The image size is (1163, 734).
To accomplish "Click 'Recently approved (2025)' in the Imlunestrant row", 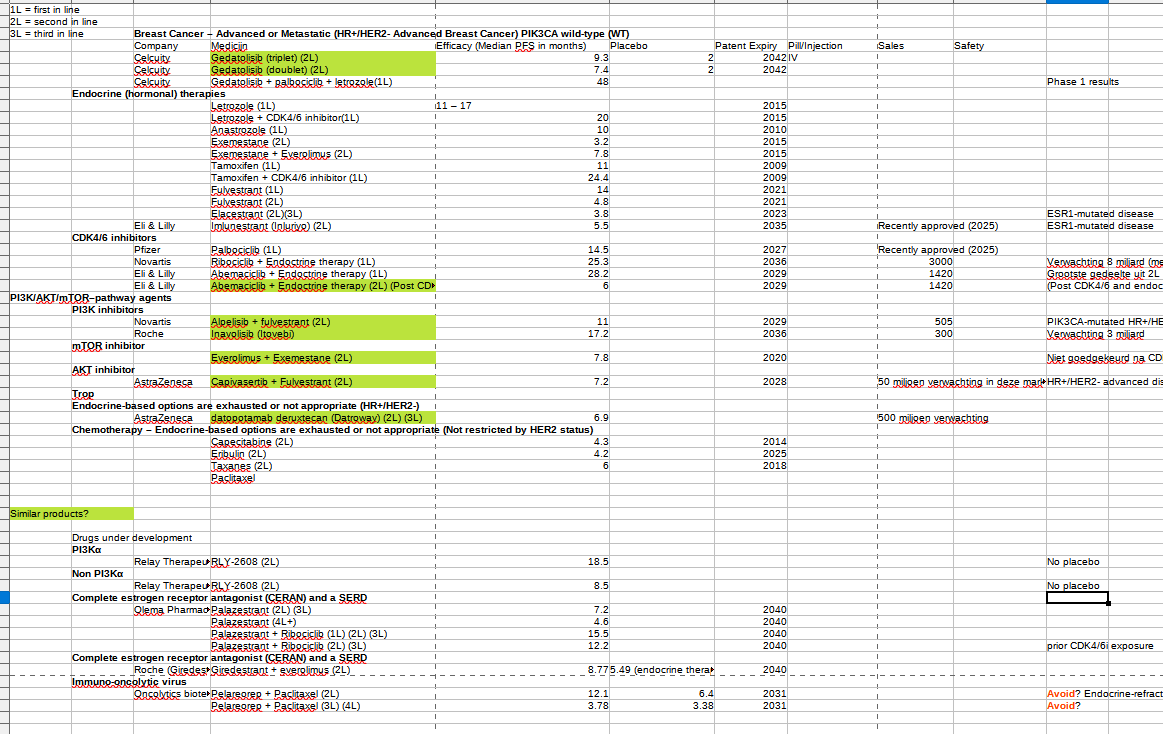I will click(x=938, y=226).
